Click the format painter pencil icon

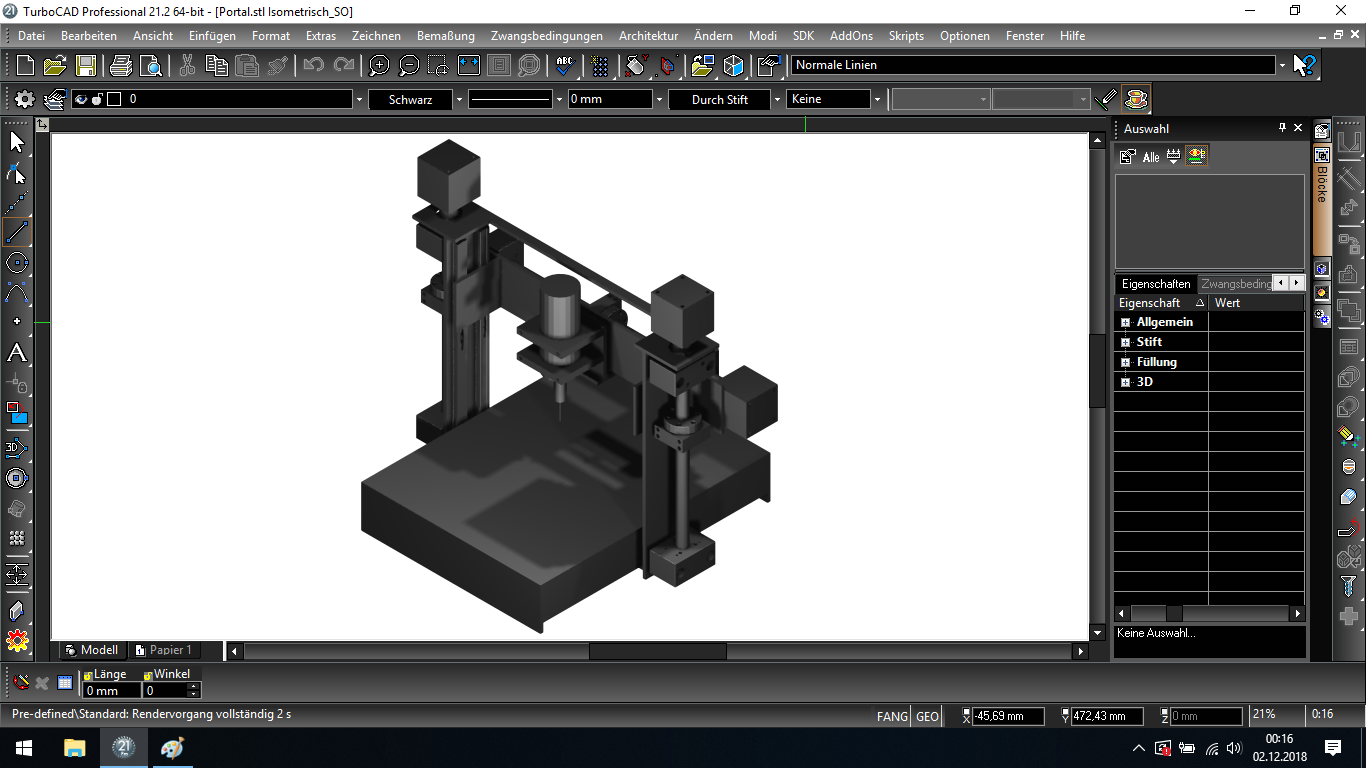point(1106,99)
